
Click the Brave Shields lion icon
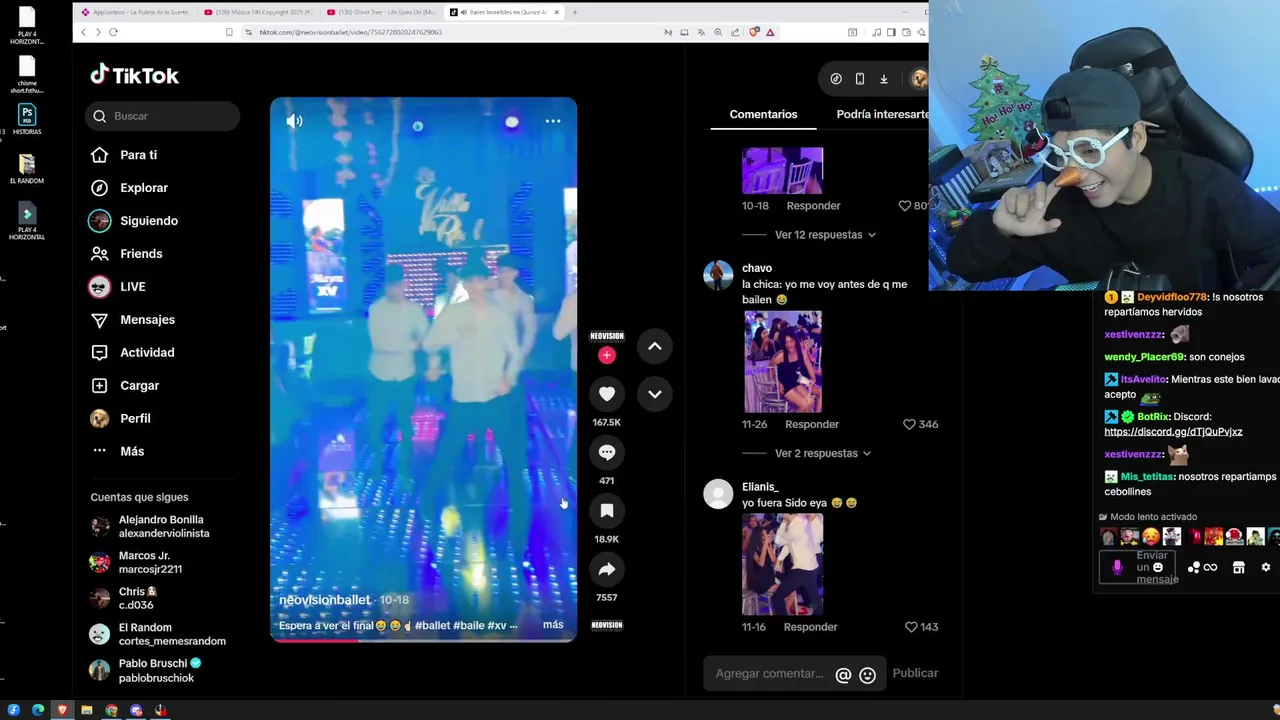[755, 32]
